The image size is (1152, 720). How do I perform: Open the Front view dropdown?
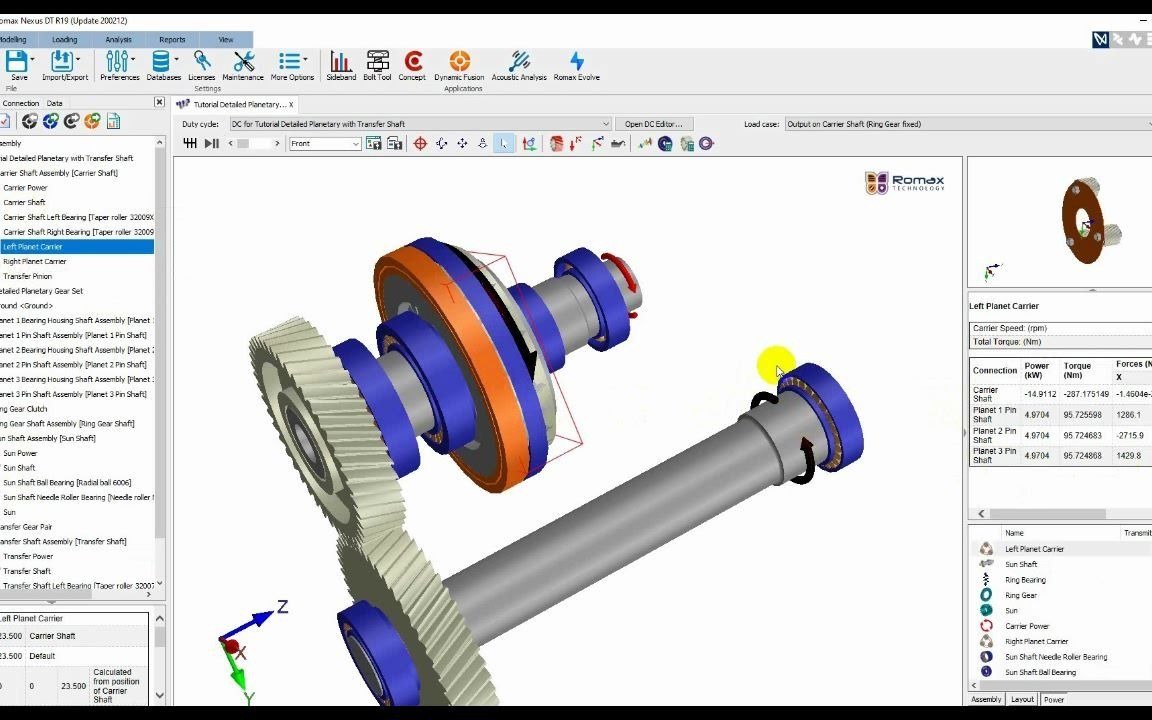tap(325, 143)
